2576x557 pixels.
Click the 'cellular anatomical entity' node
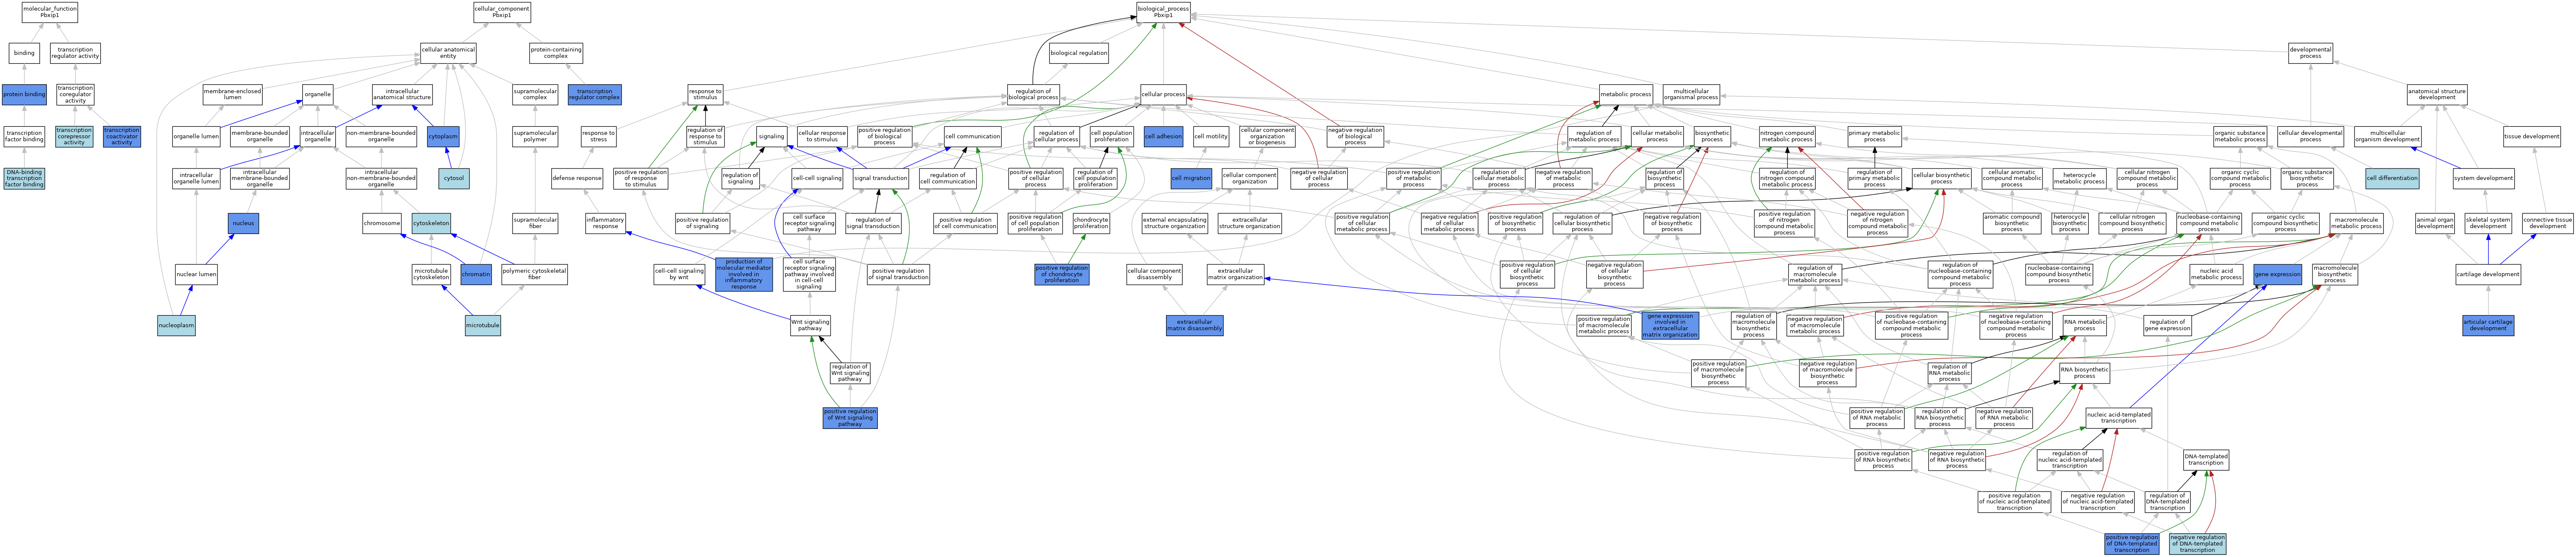(448, 53)
